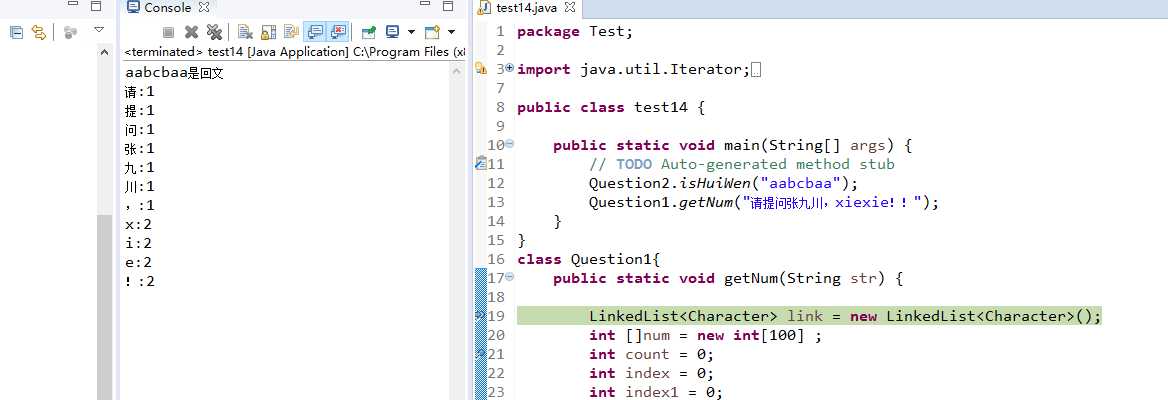The image size is (1168, 400).
Task: Click the 'x:2' console output line
Action: (x=139, y=225)
